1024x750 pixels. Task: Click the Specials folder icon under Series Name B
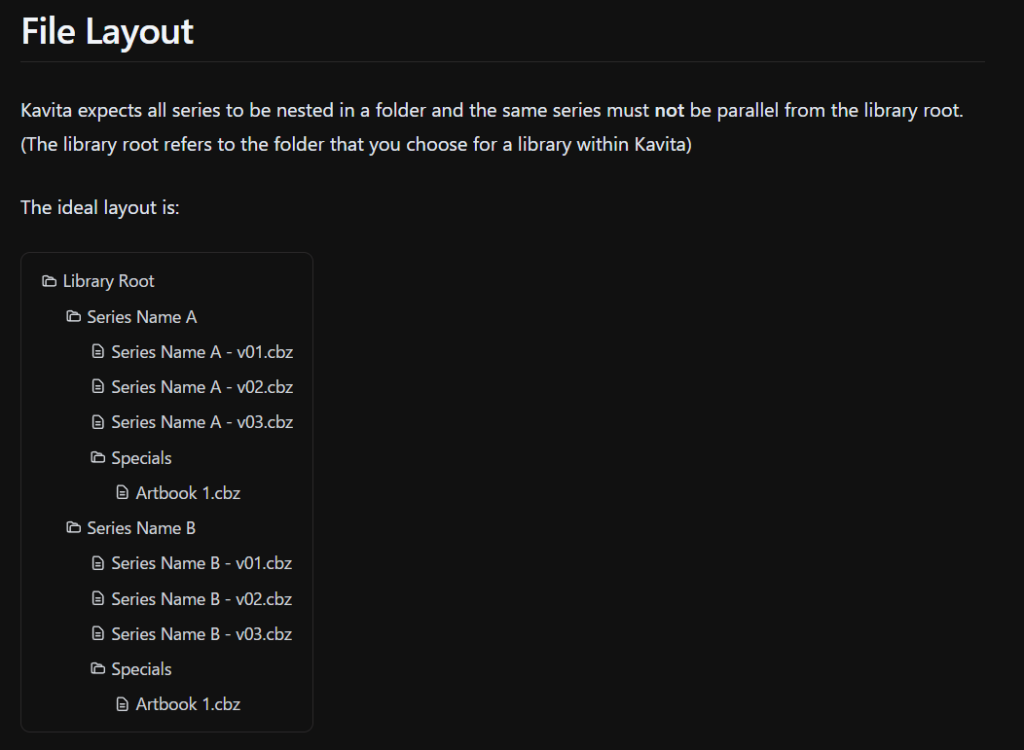(98, 669)
